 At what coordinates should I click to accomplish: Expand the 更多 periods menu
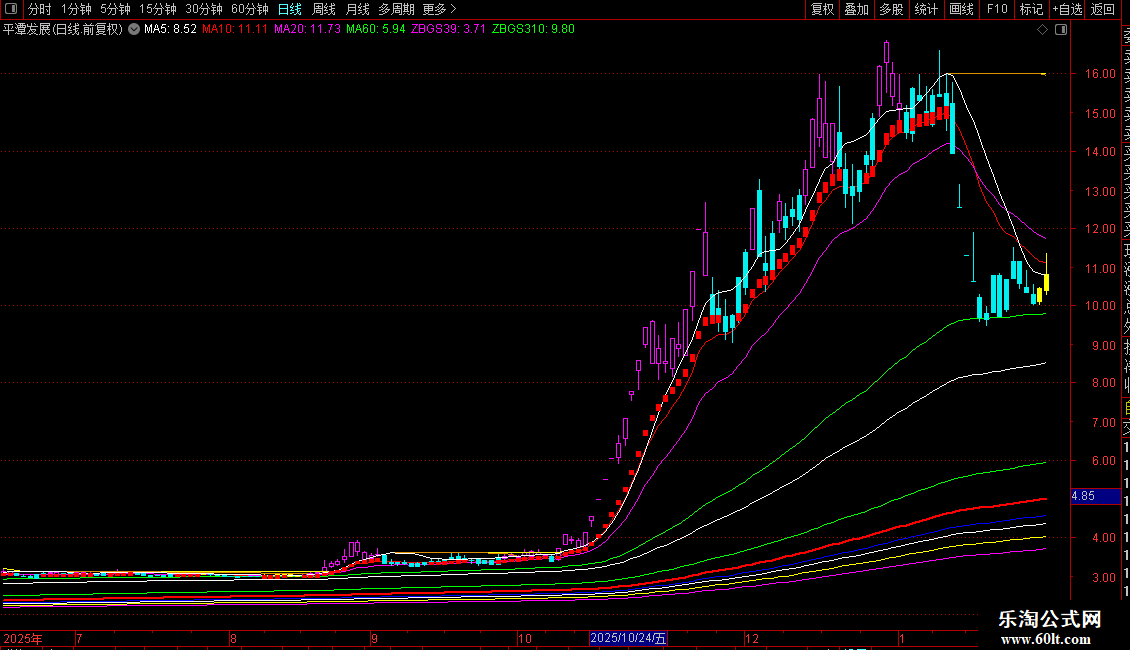[439, 9]
